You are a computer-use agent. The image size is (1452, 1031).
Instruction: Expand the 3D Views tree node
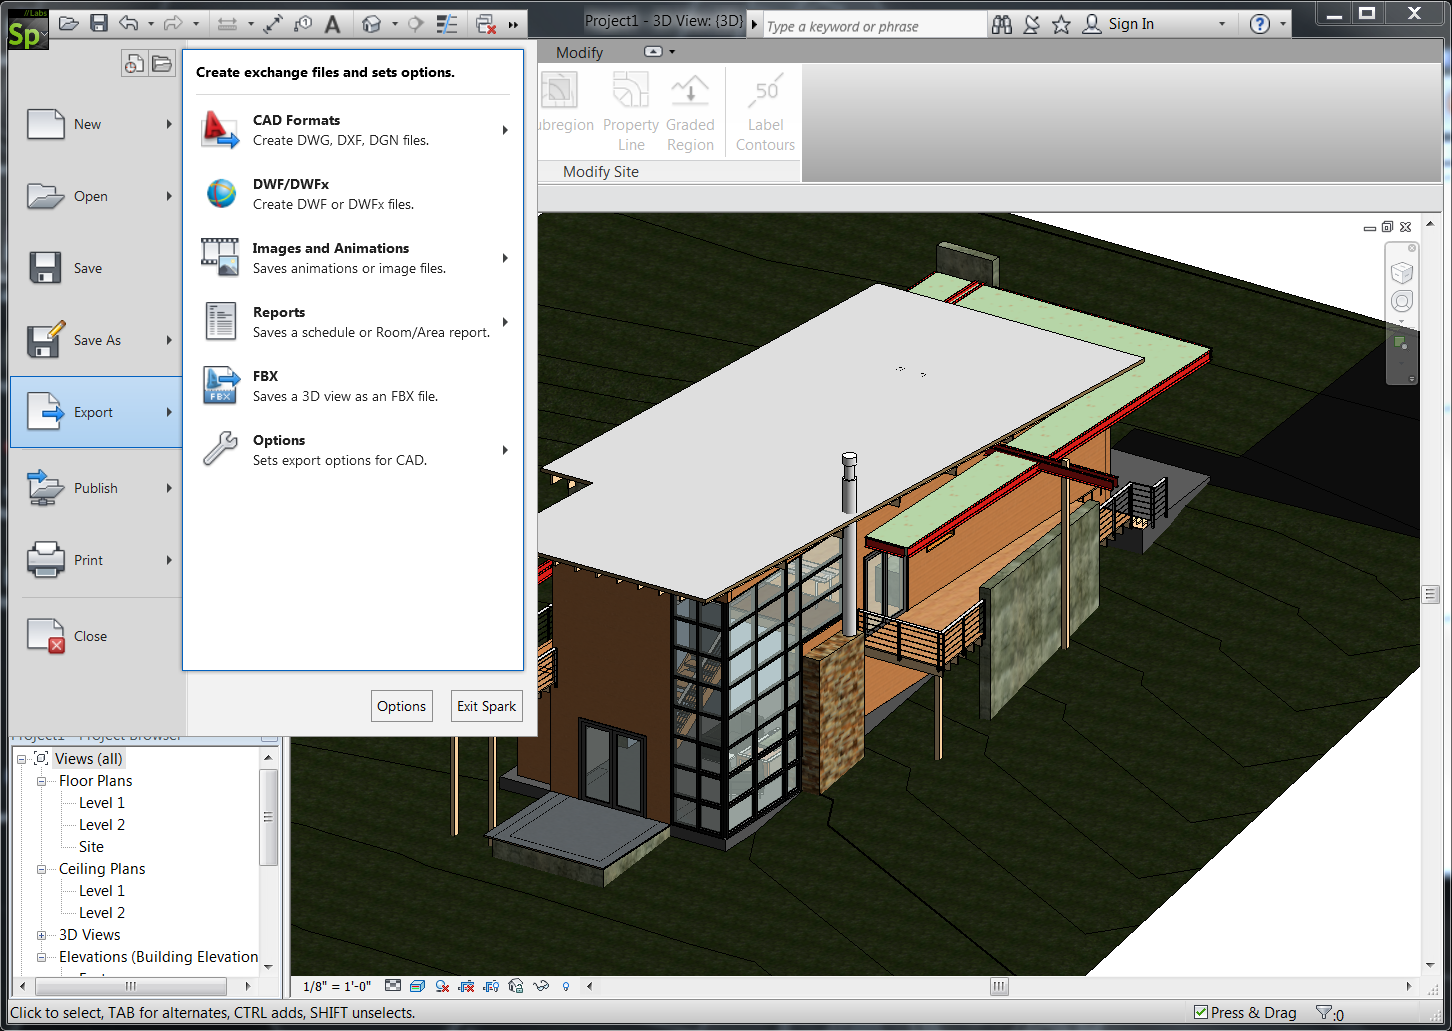pyautogui.click(x=41, y=935)
